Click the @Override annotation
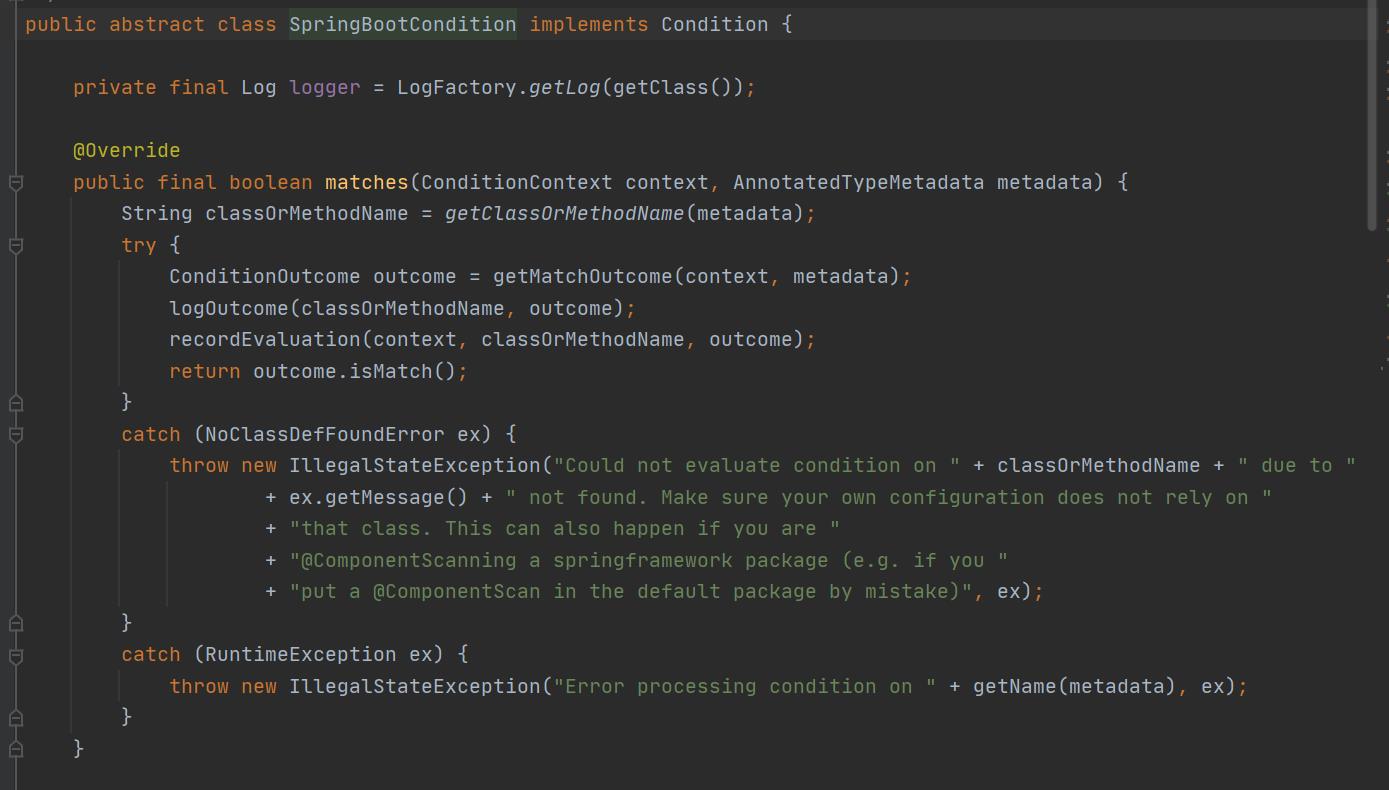Viewport: 1389px width, 790px height. pyautogui.click(x=127, y=150)
